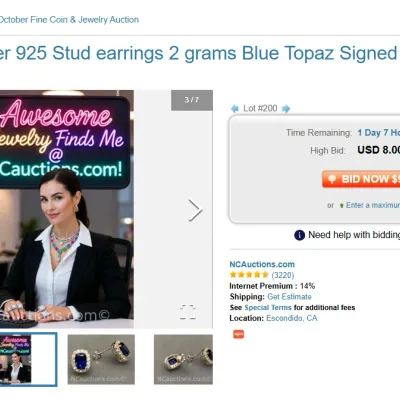Select the Awesome Jewelry promo thumbnail
This screenshot has width=400, height=400.
[28, 359]
